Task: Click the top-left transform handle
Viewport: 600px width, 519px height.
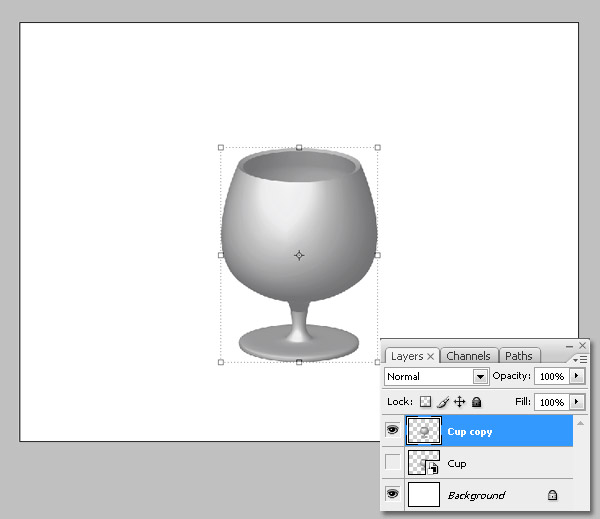Action: click(x=221, y=147)
